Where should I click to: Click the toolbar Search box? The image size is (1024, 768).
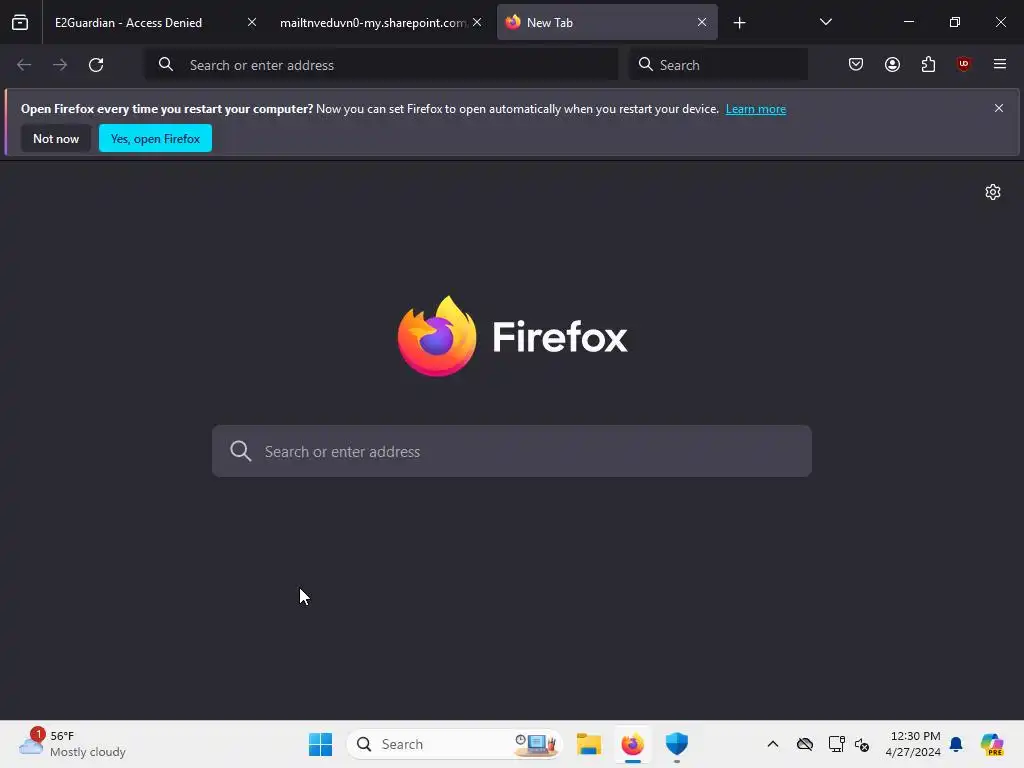pyautogui.click(x=718, y=65)
